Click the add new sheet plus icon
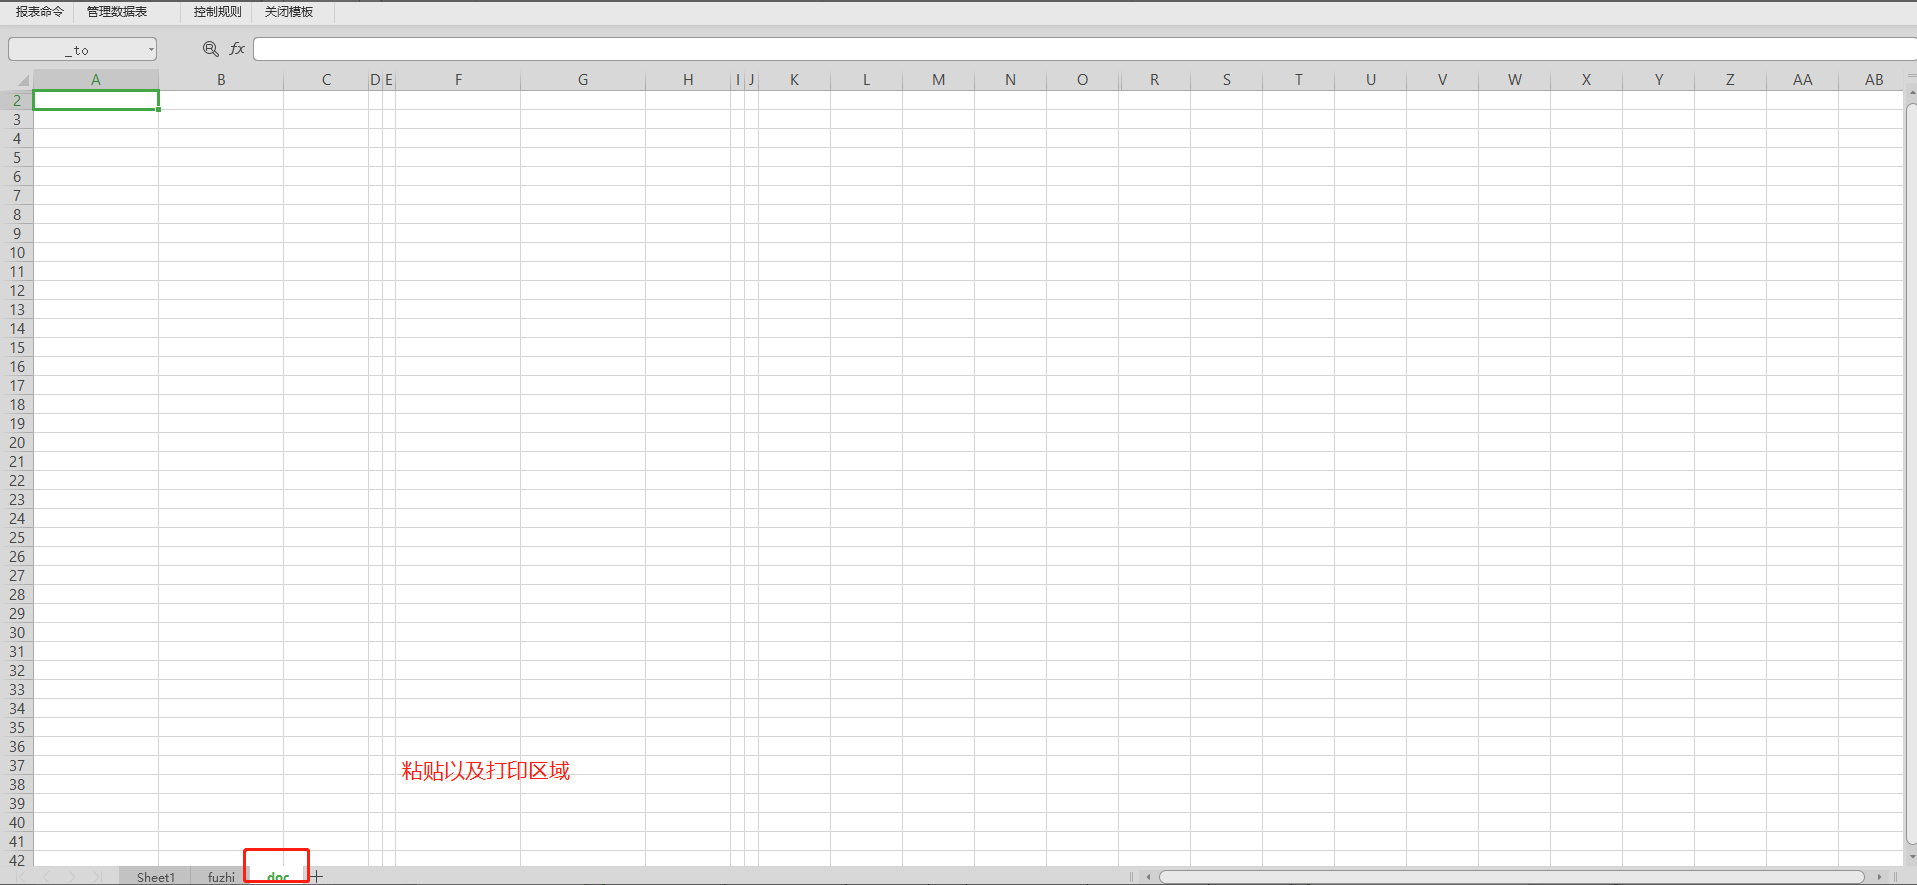Viewport: 1917px width, 885px height. (x=317, y=877)
